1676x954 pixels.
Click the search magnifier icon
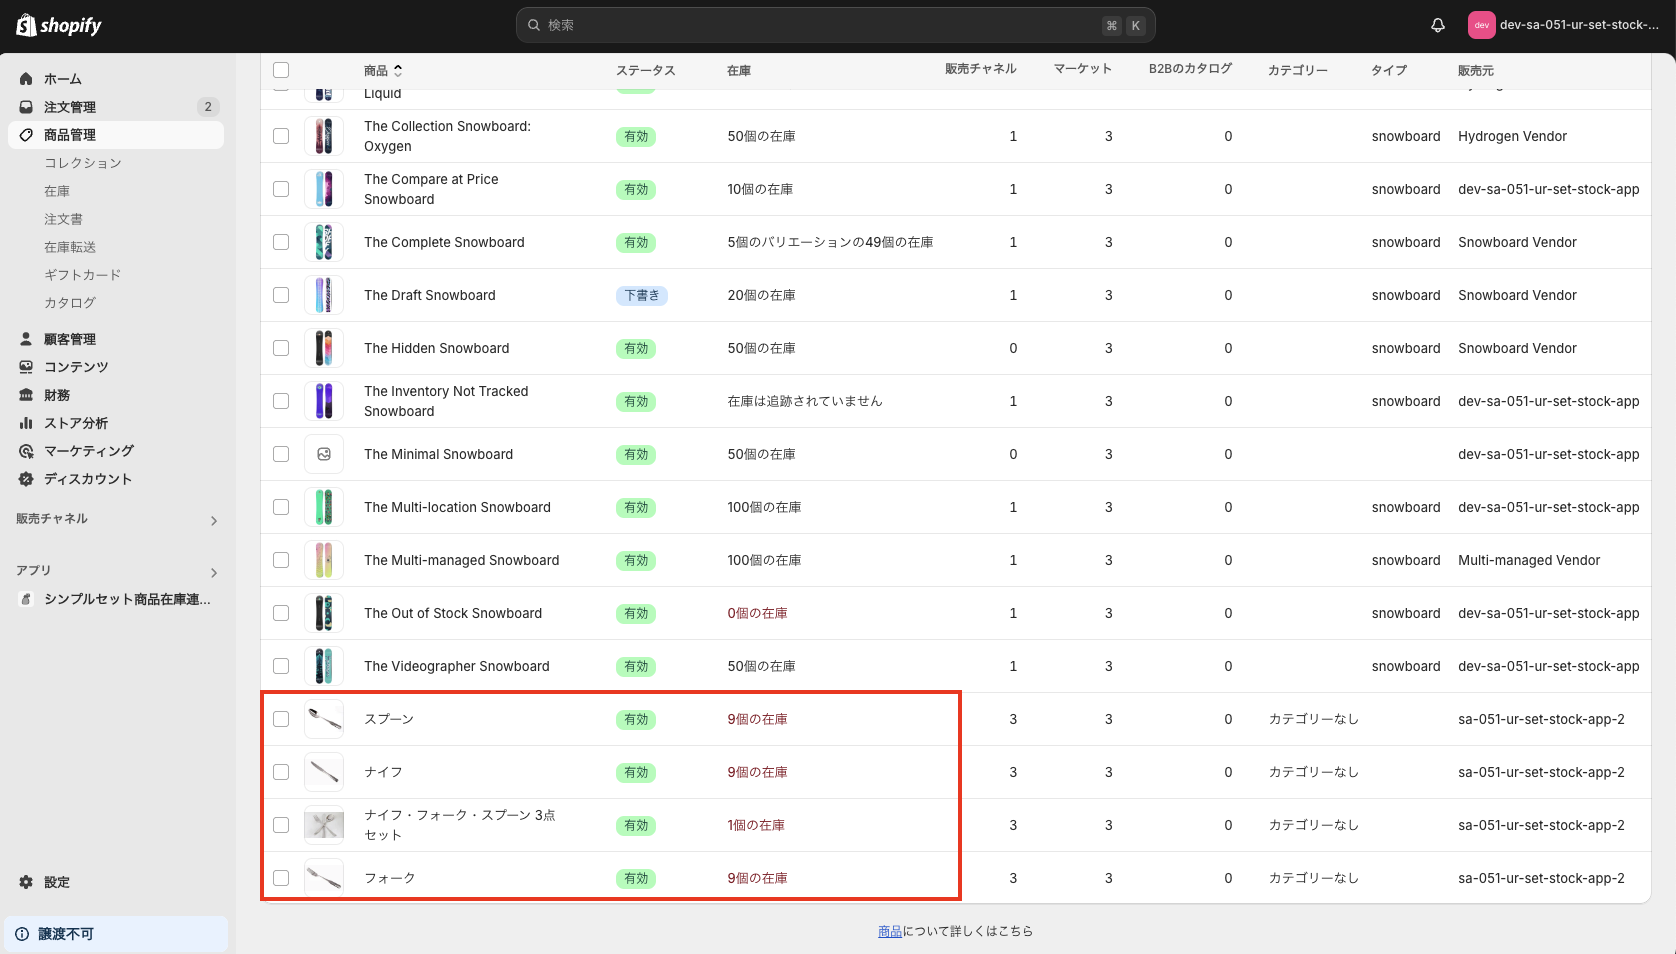point(534,25)
